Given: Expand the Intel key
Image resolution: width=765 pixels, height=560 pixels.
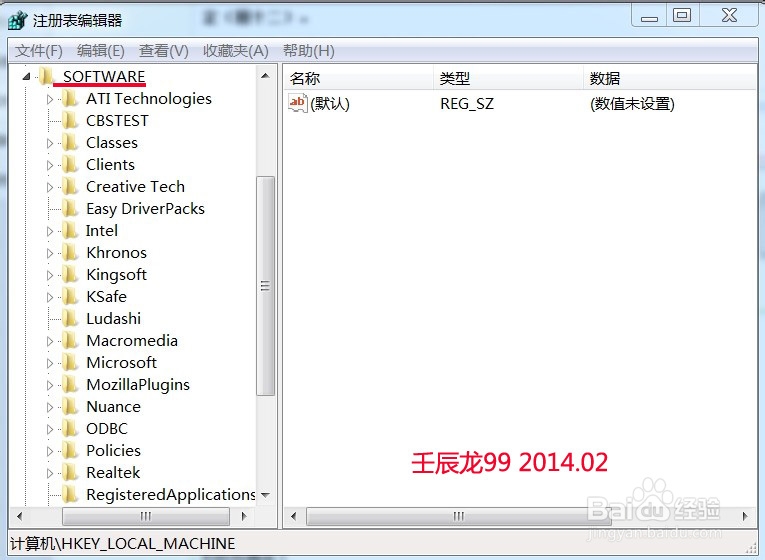Looking at the screenshot, I should [50, 231].
